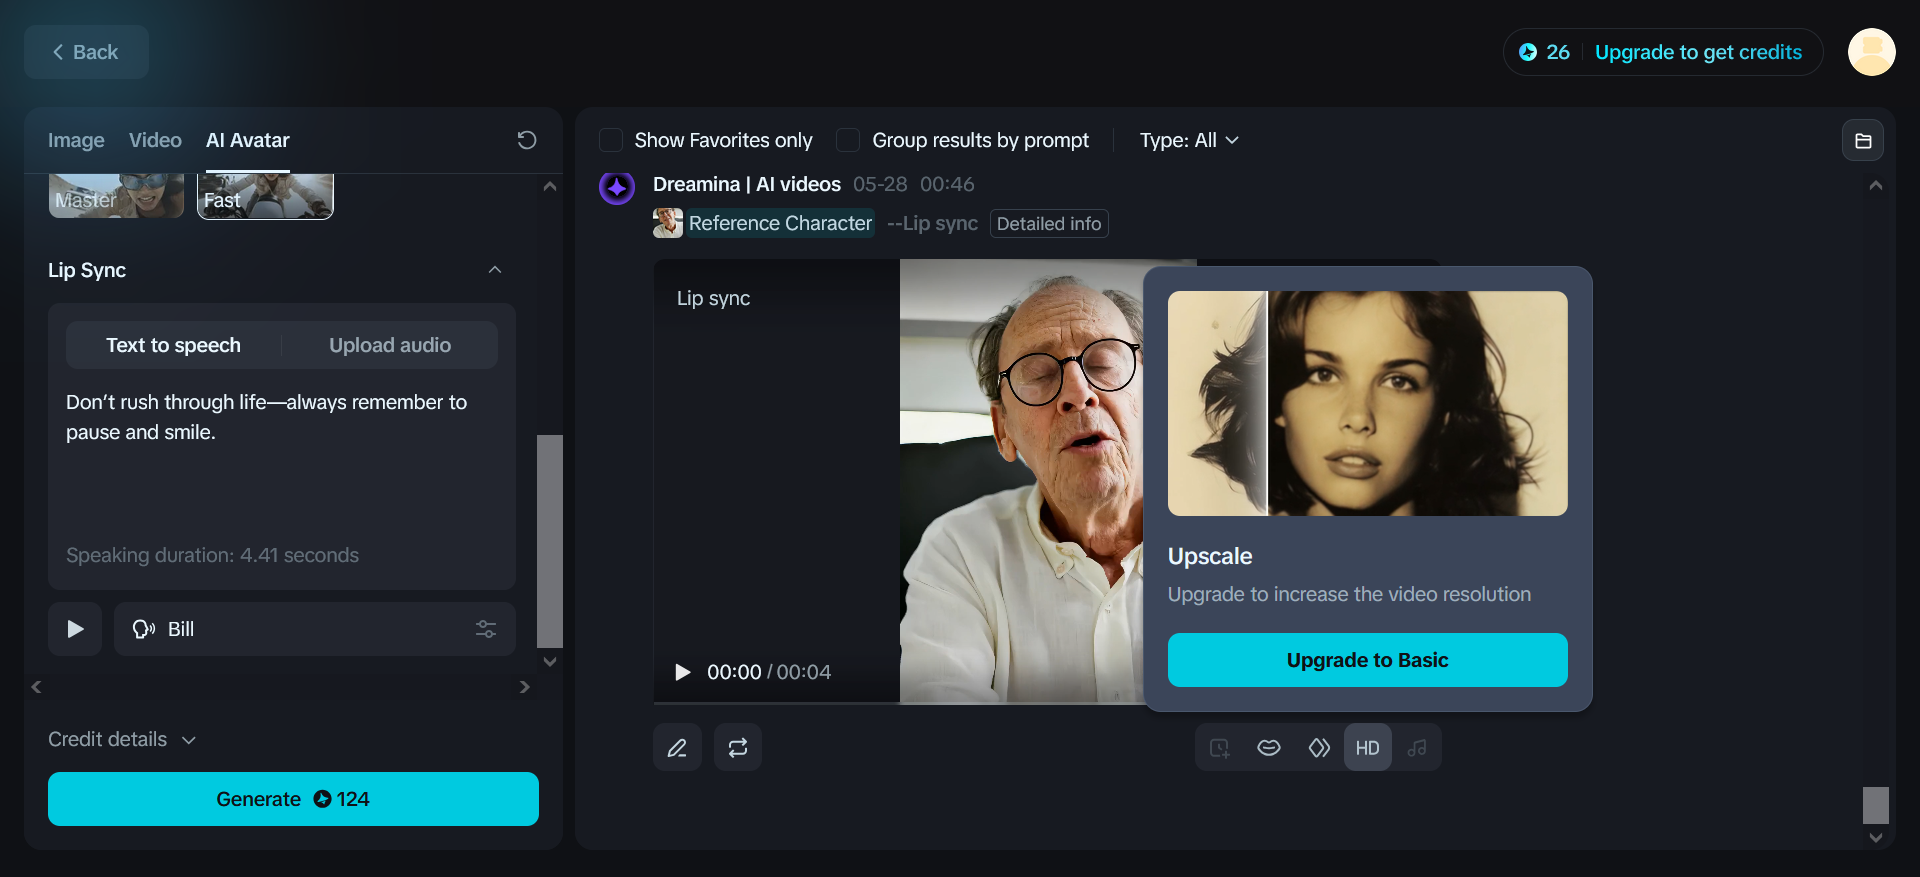Click the speaker voice icon next to Bill
1920x877 pixels.
[x=144, y=629]
